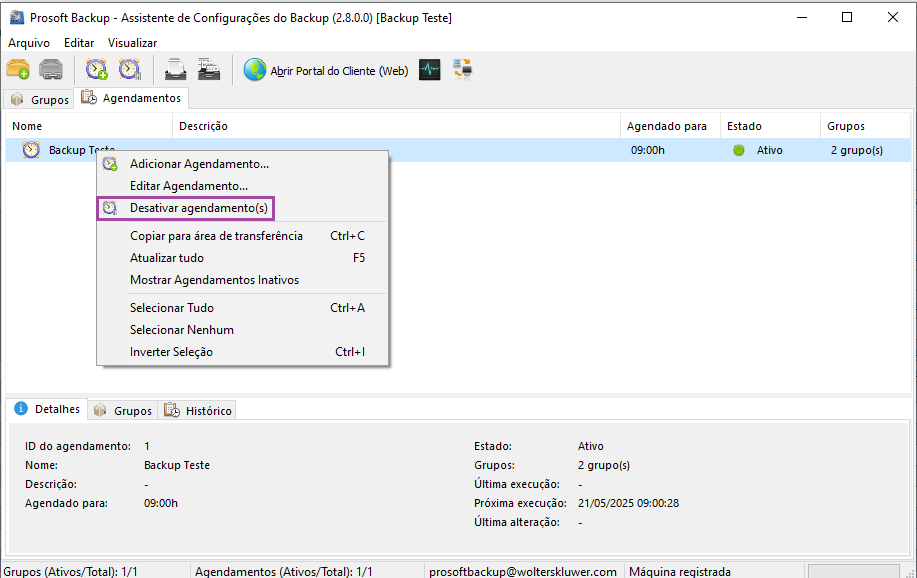Image resolution: width=917 pixels, height=578 pixels.
Task: Open the Arquivo menu
Action: click(x=29, y=43)
